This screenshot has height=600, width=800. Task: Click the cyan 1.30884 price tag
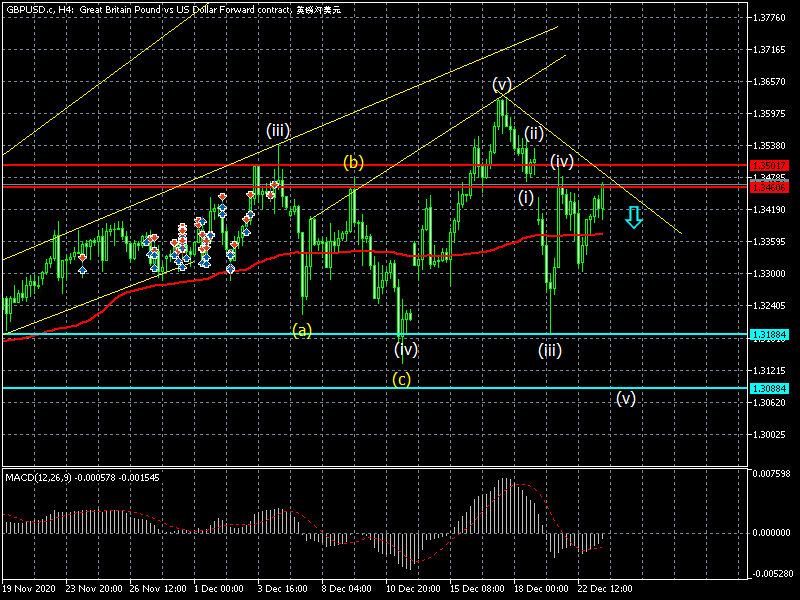[769, 388]
